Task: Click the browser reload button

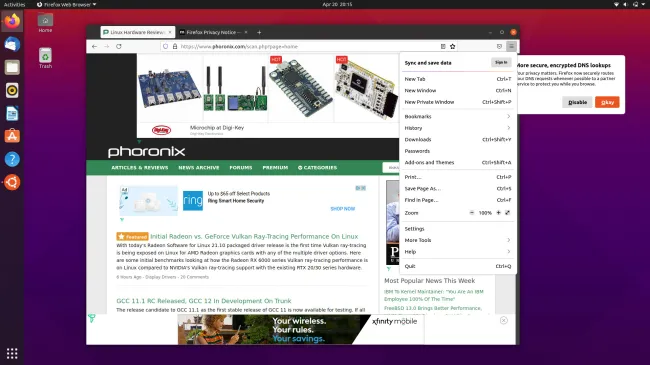Action: click(119, 46)
